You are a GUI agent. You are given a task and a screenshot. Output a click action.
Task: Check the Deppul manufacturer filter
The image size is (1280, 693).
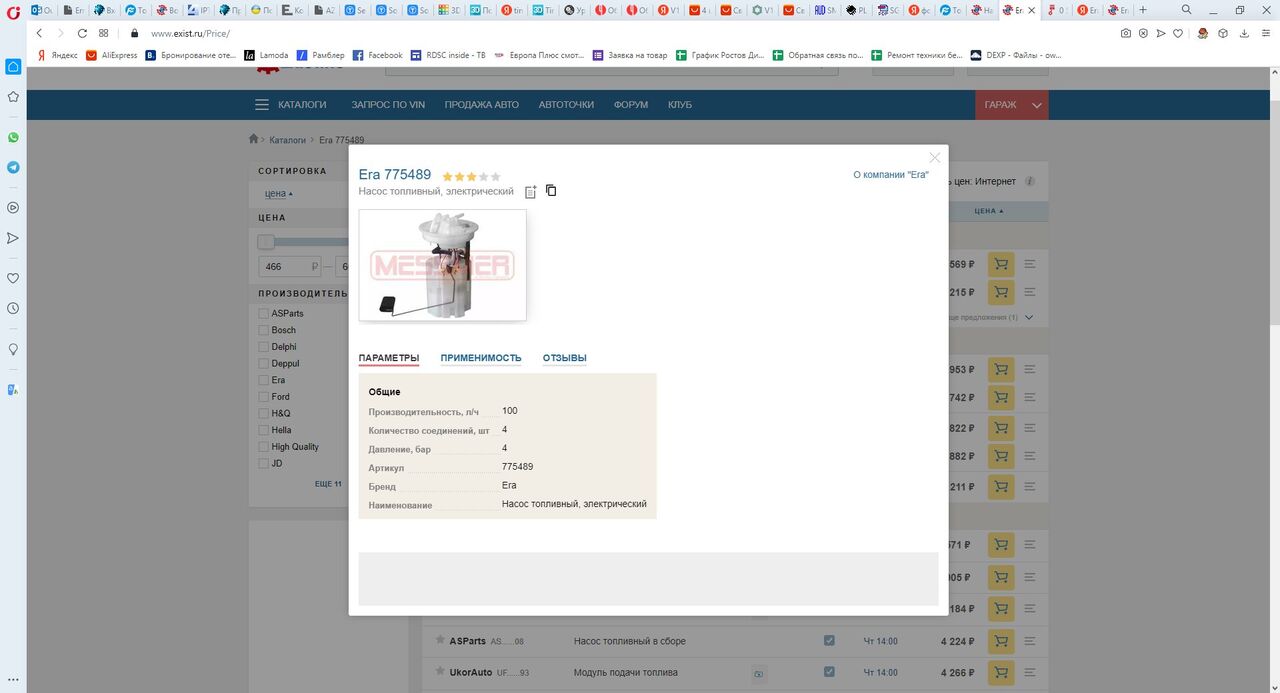point(264,363)
